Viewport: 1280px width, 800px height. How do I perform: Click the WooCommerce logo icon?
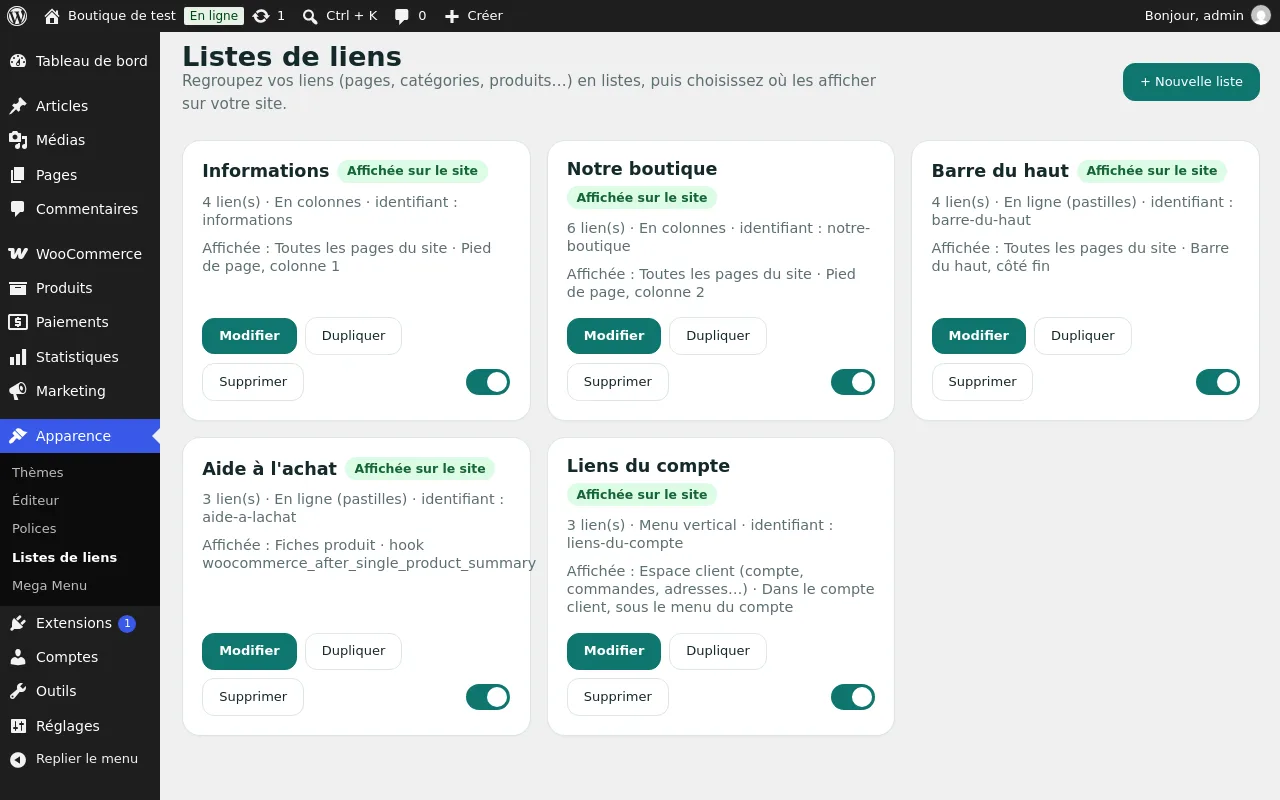(x=18, y=254)
